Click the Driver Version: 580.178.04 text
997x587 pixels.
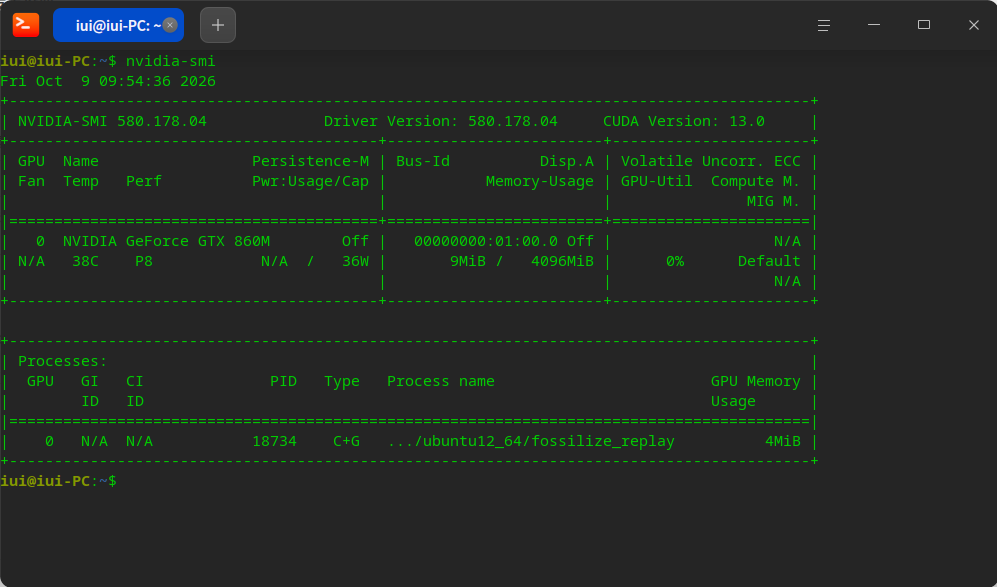click(441, 121)
